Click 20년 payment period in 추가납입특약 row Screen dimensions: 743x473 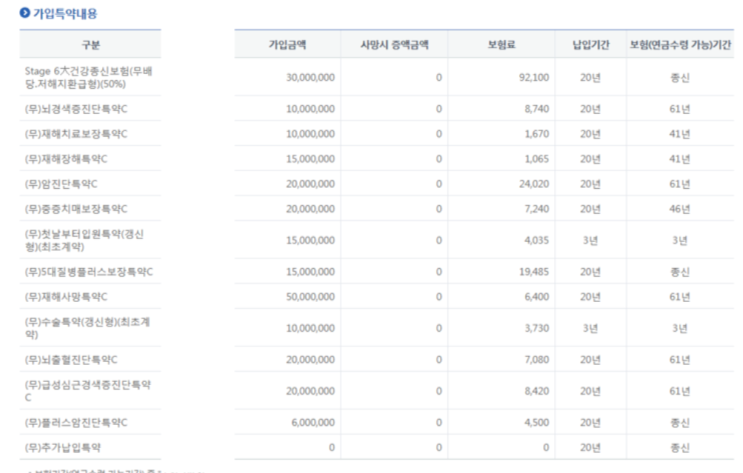pos(590,448)
